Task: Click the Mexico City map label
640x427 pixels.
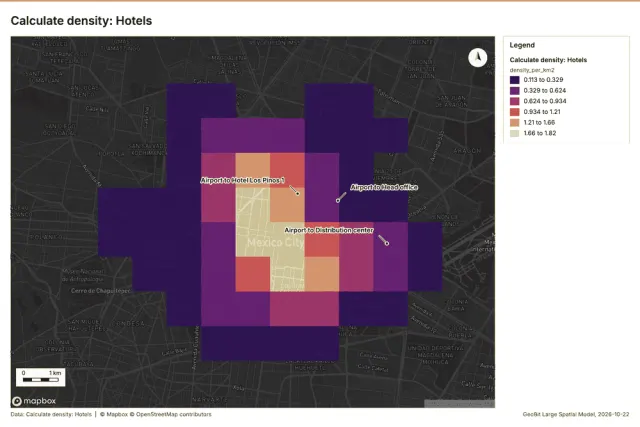Action: (275, 242)
